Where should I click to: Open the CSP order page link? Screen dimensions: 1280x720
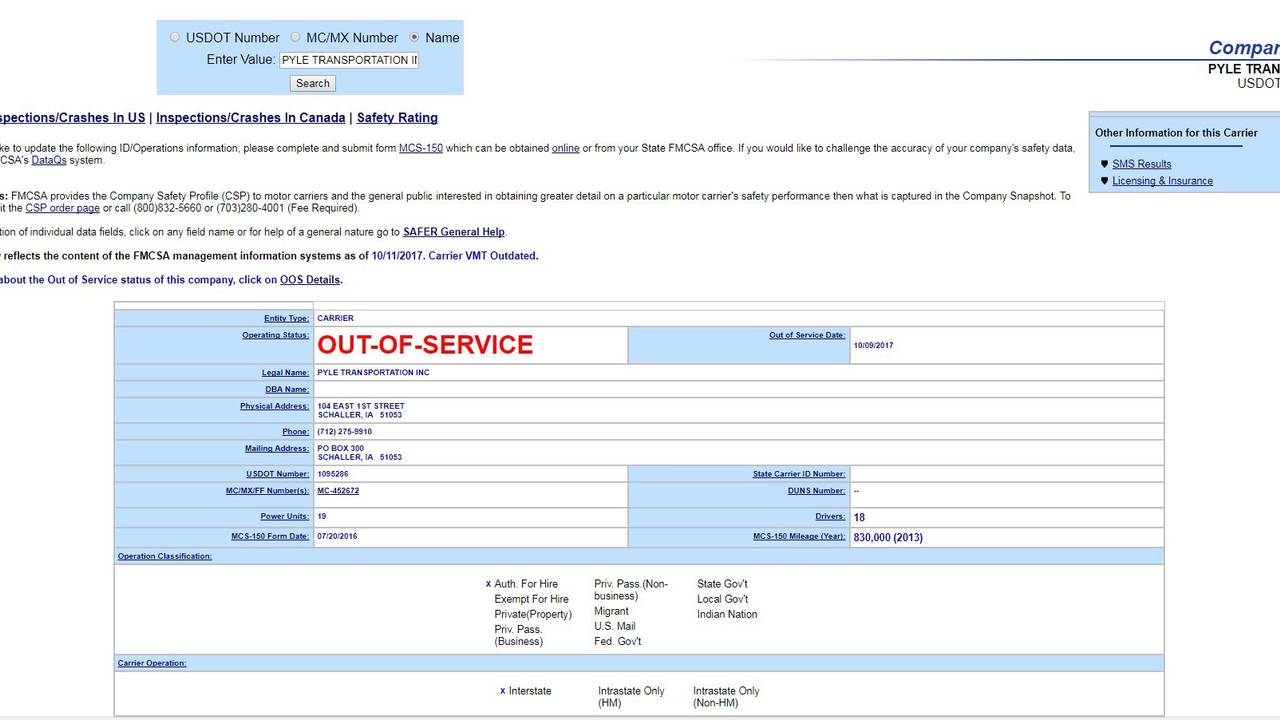click(62, 208)
